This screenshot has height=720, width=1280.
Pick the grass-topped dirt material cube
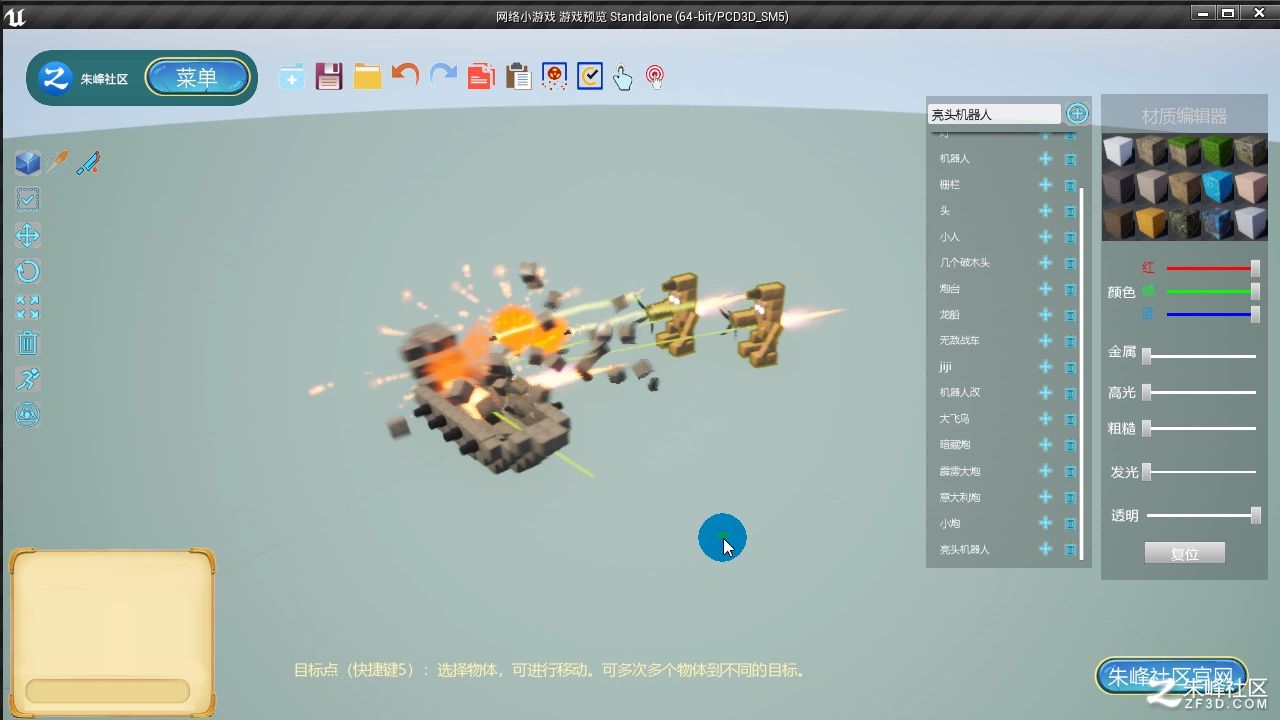pos(1184,151)
